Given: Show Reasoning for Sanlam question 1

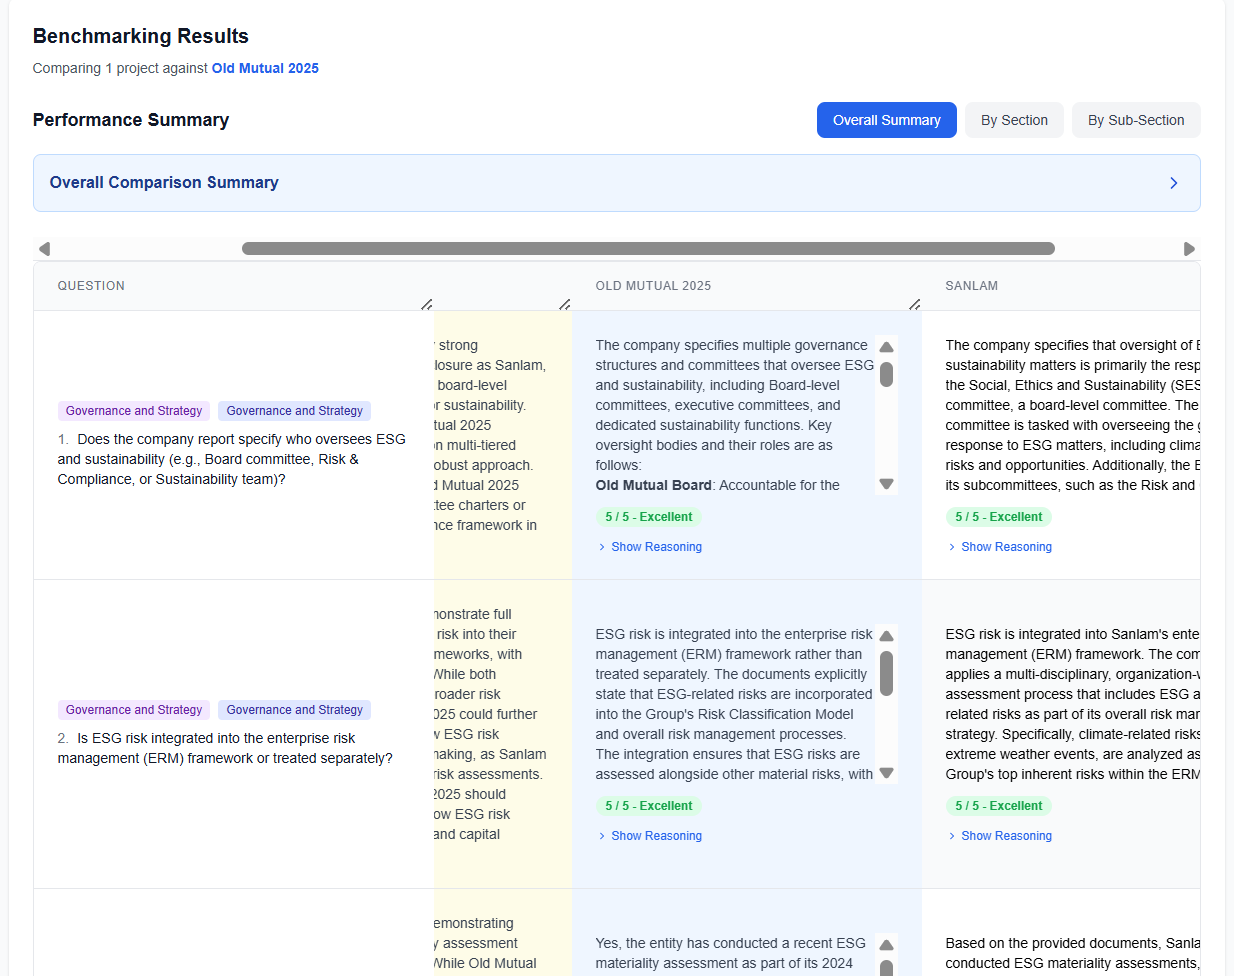Looking at the screenshot, I should point(1006,547).
